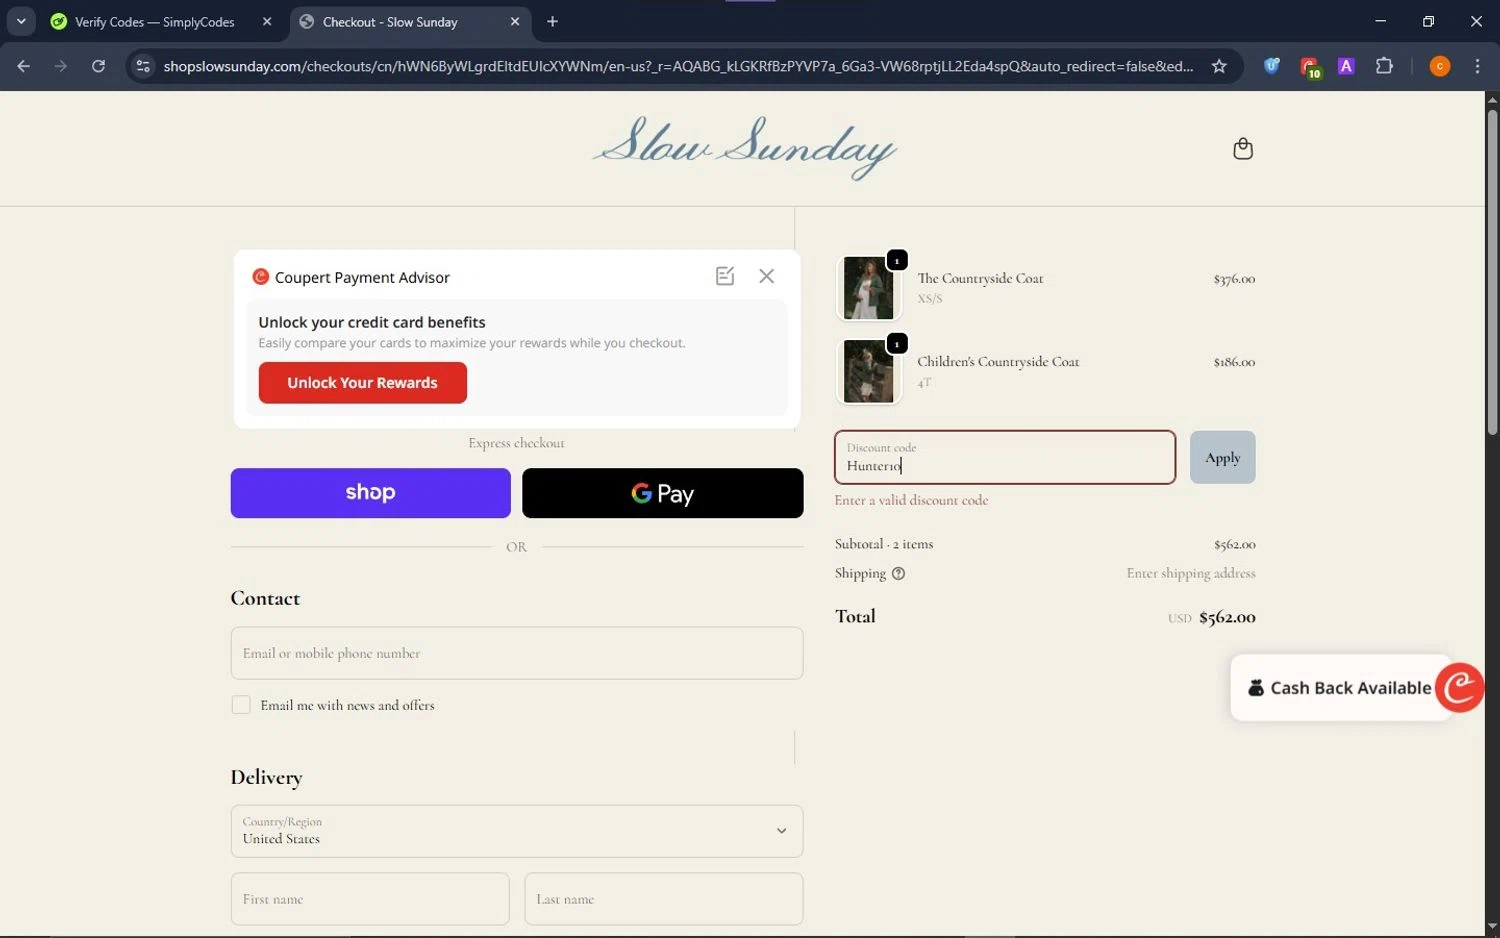Click the Cash Back Available banner

tap(1340, 688)
